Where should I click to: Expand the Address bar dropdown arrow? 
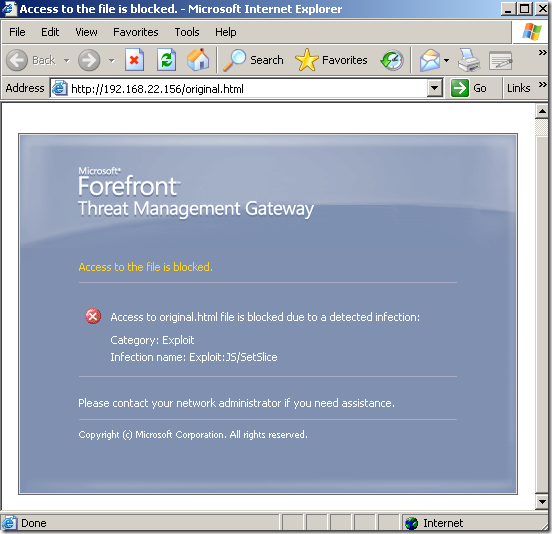click(x=435, y=88)
